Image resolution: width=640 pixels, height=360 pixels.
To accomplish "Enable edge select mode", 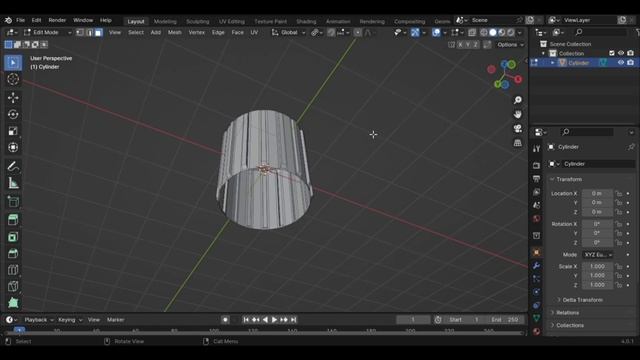I will [89, 32].
